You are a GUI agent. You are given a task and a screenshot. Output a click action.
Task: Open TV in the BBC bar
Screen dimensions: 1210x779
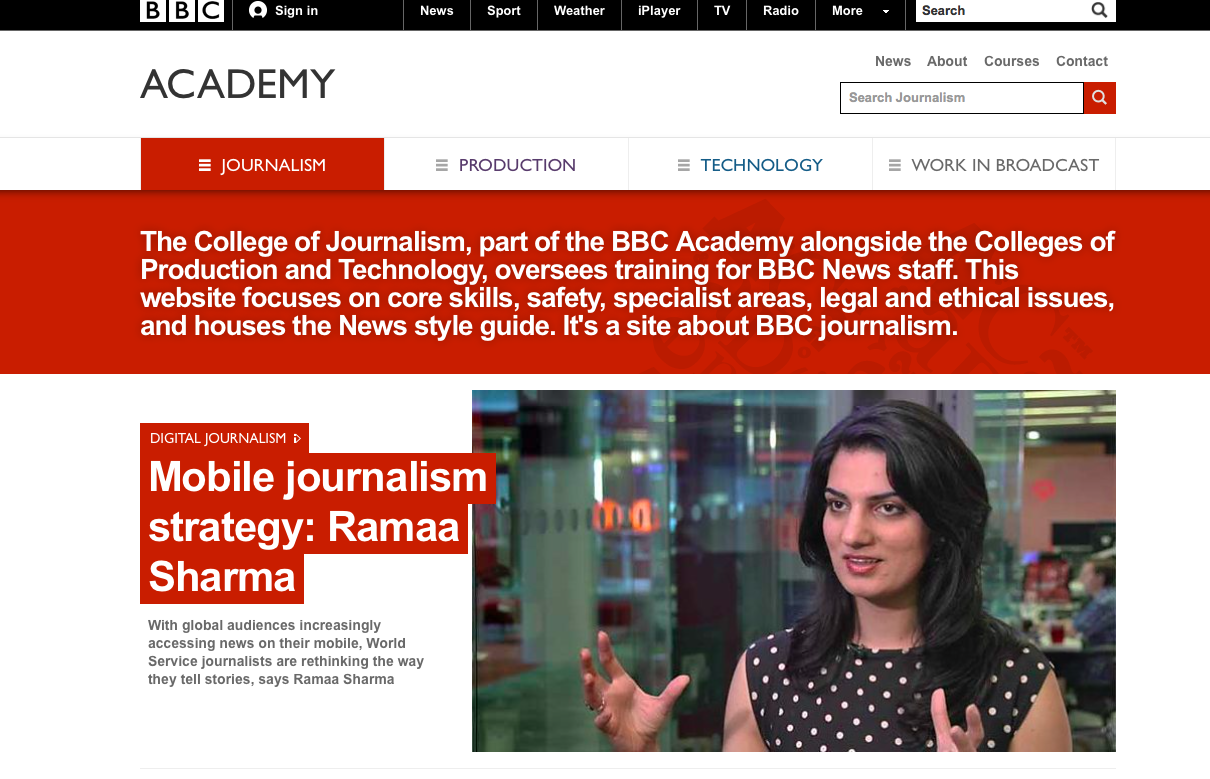coord(722,11)
